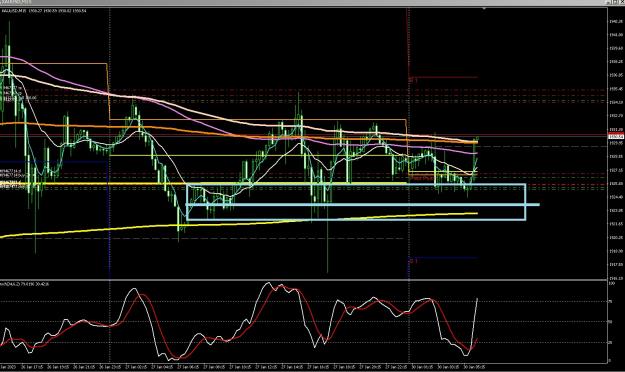The image size is (625, 372).
Task: Close the chart window
Action: point(622,2)
